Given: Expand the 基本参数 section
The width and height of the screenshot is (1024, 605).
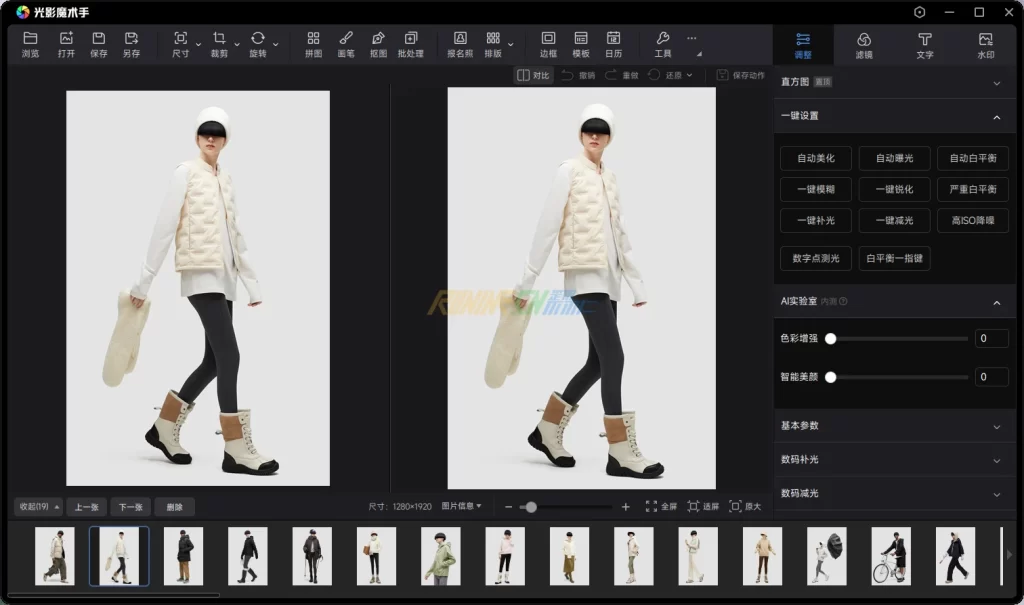Looking at the screenshot, I should [x=996, y=426].
